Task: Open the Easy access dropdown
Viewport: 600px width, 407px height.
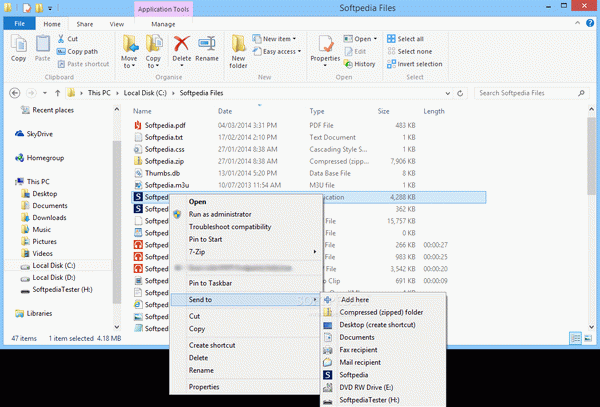Action: pyautogui.click(x=277, y=51)
